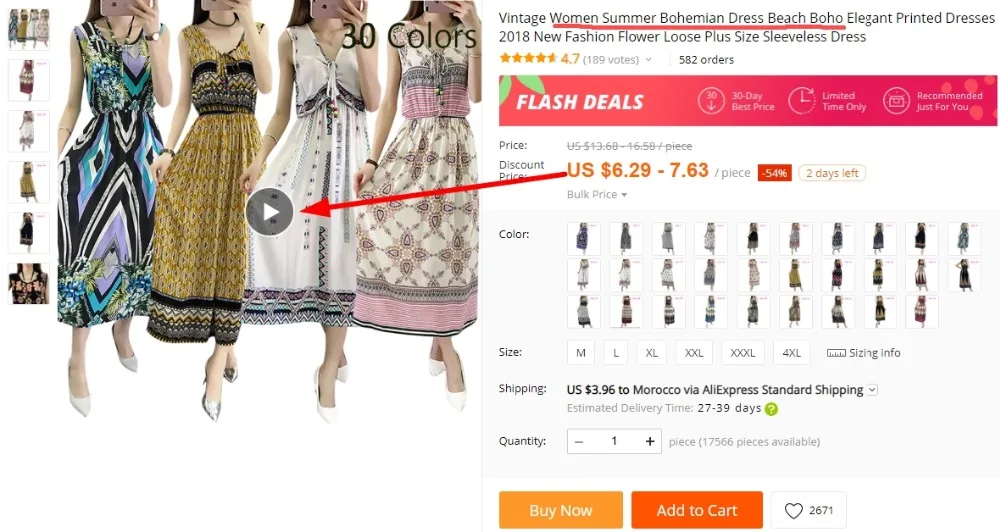Screen dimensions: 1000x532
Task: Open Sizing info ruler link
Action: pos(864,353)
